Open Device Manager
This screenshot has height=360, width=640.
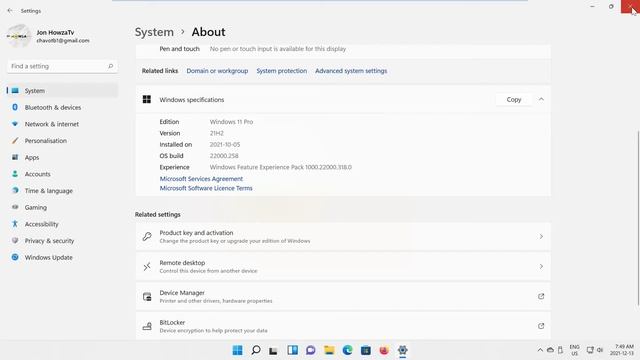(343, 296)
